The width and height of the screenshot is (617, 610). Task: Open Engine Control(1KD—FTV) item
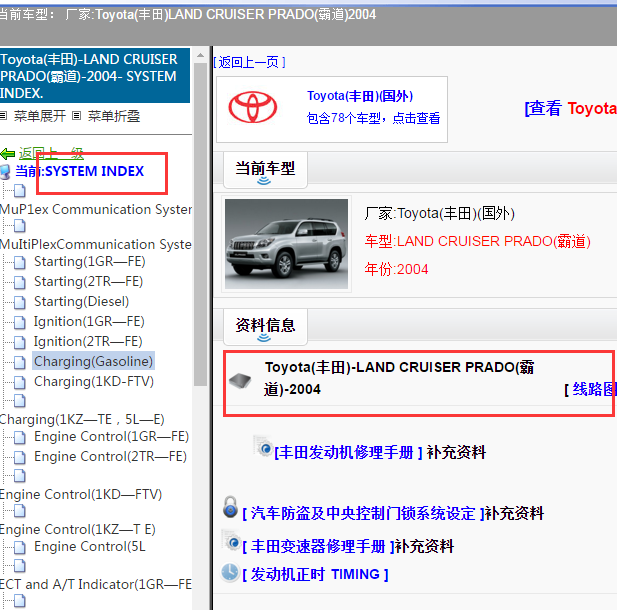81,495
